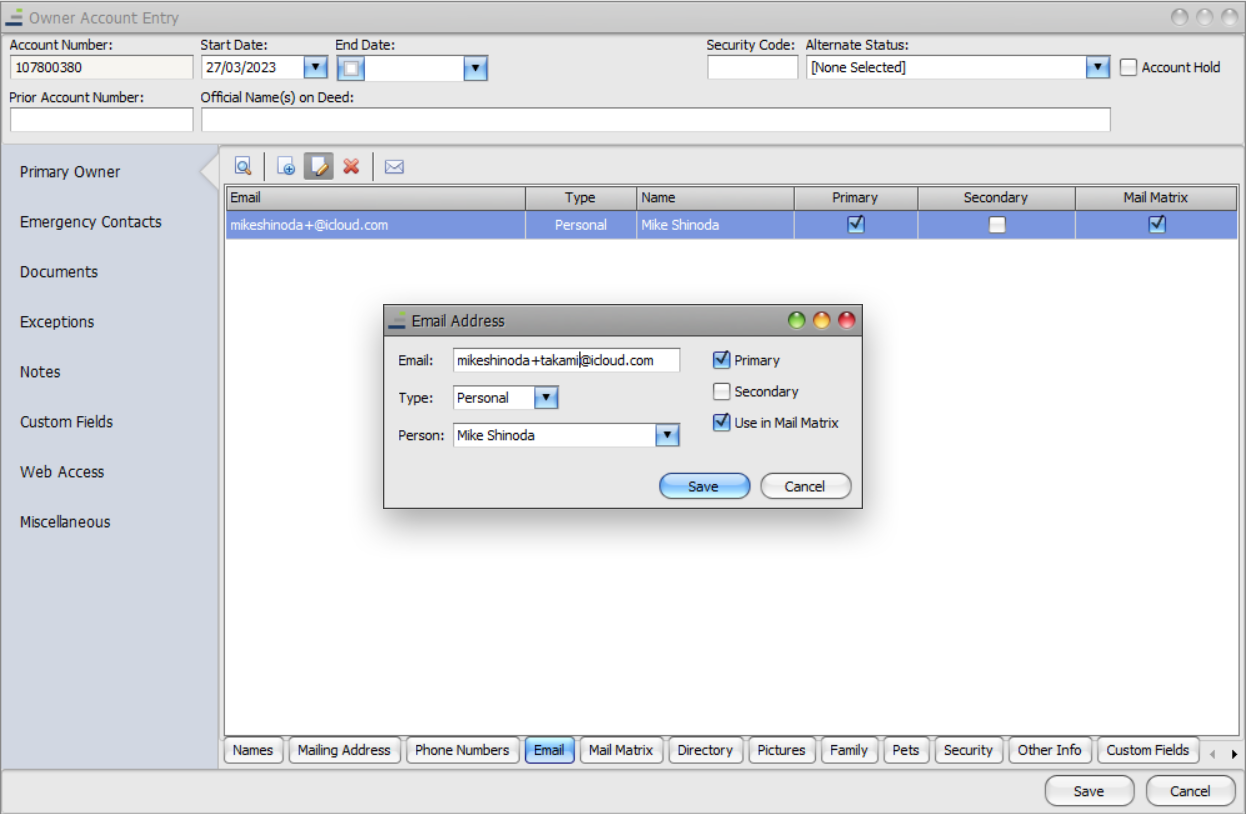Open the Start Date calendar dropdown
The width and height of the screenshot is (1246, 814).
click(x=315, y=68)
